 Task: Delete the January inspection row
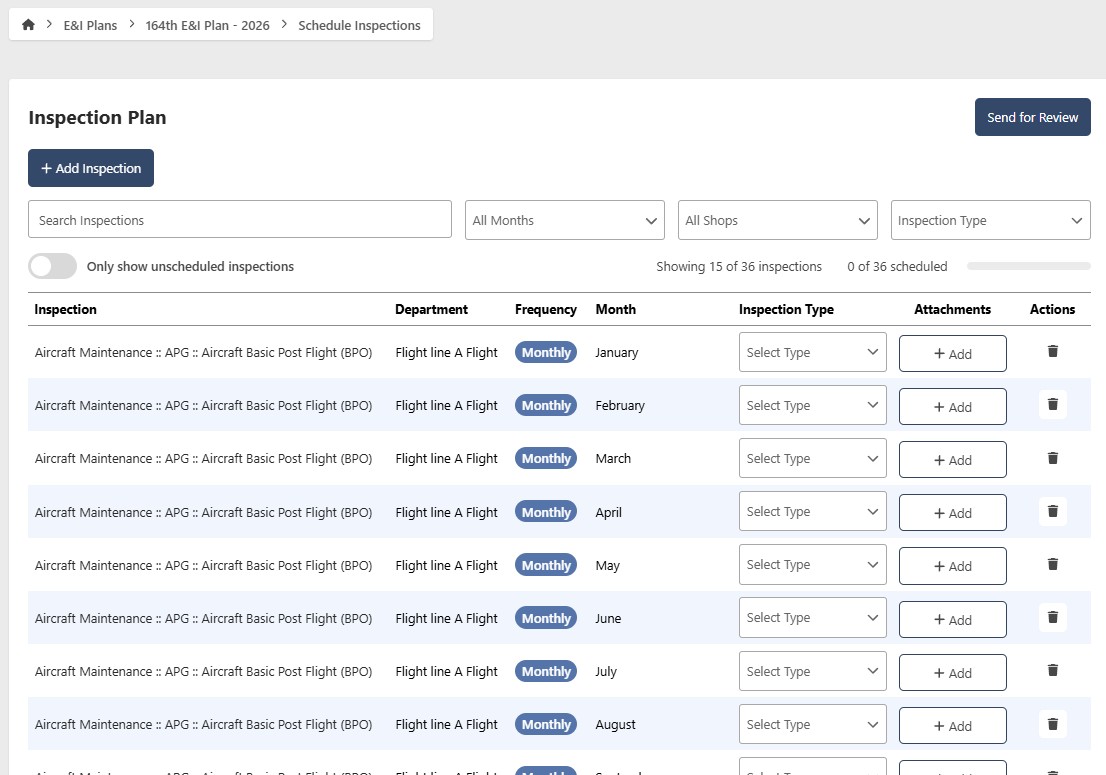[x=1052, y=351]
